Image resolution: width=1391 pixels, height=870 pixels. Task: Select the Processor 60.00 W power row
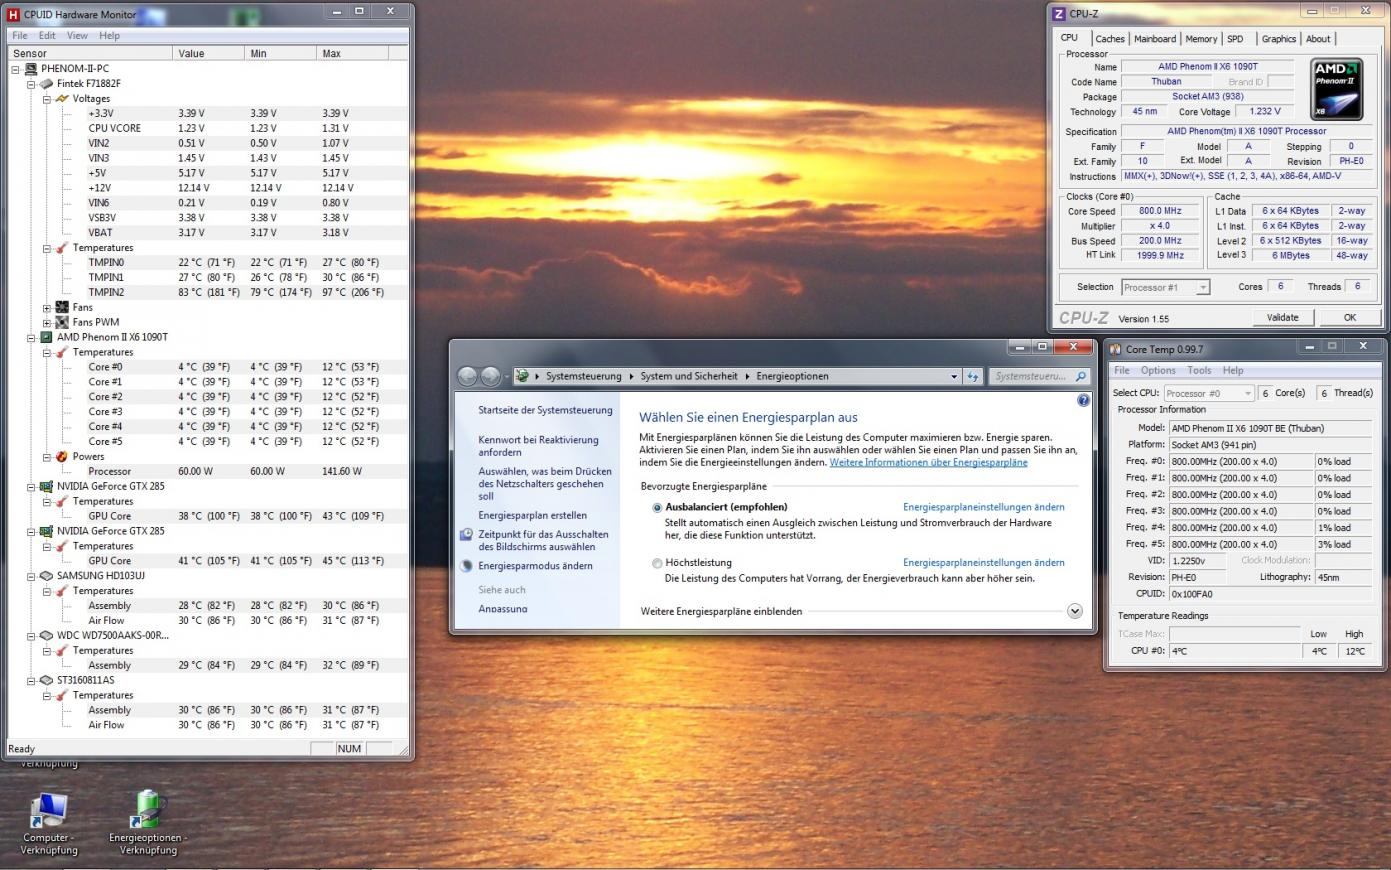click(x=208, y=471)
